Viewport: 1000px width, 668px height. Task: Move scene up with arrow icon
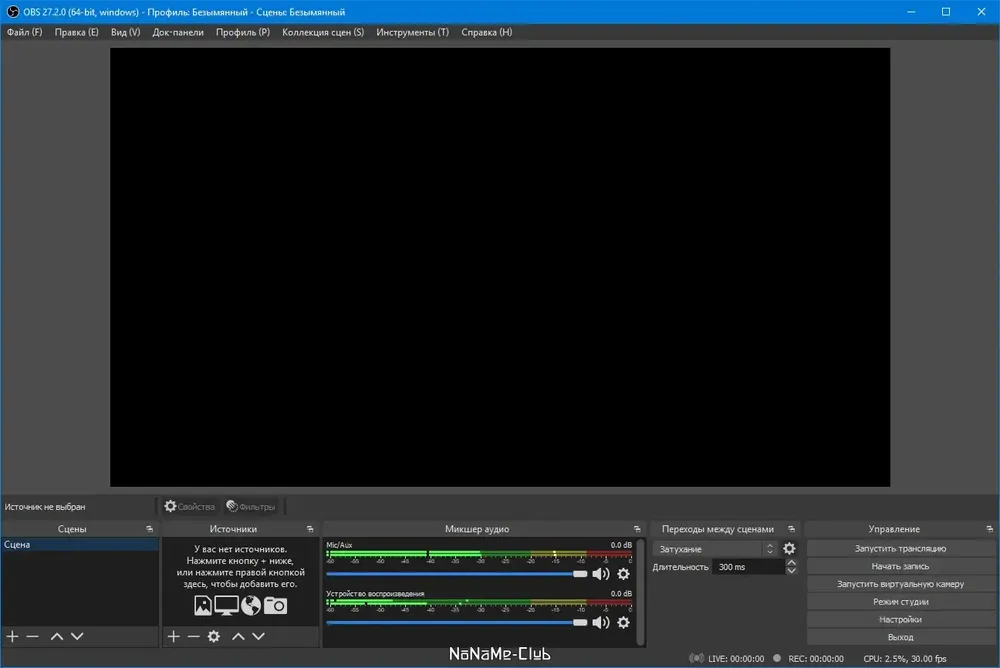57,636
